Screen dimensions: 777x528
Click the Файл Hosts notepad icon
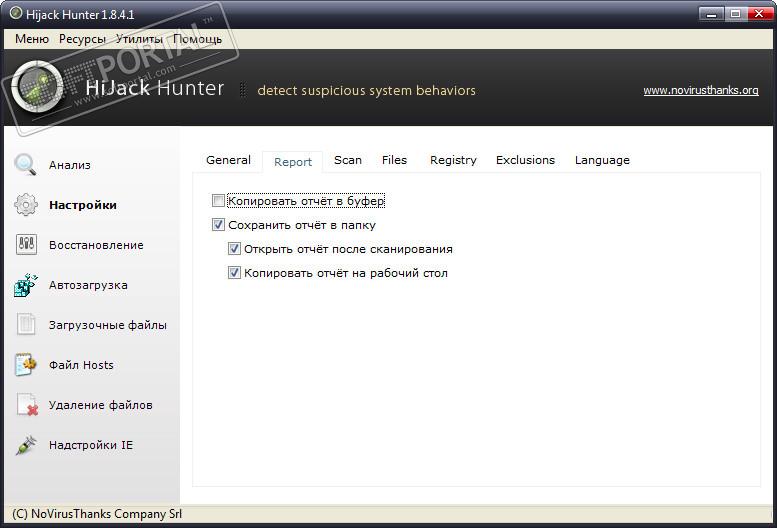click(26, 365)
